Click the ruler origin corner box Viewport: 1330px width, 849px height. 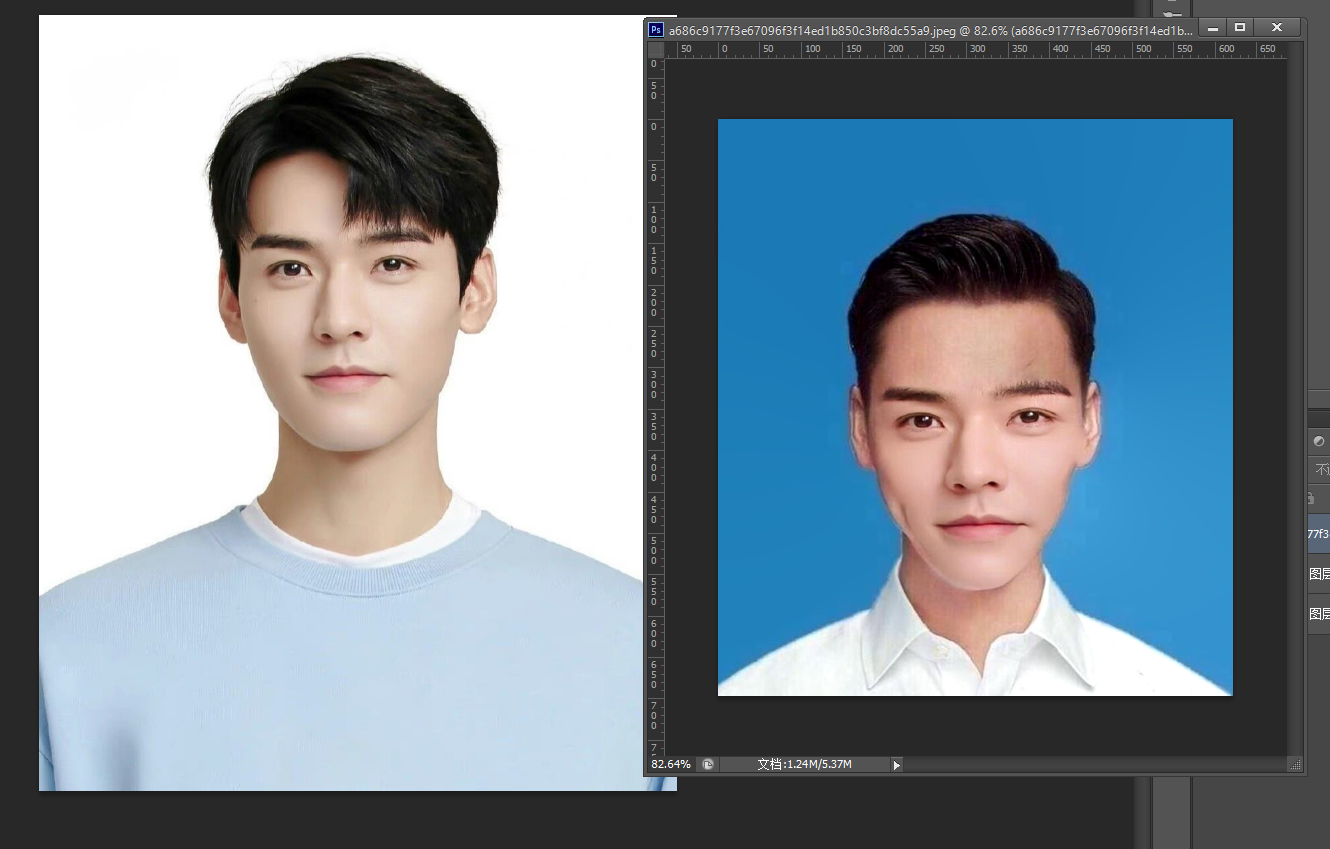[656, 49]
